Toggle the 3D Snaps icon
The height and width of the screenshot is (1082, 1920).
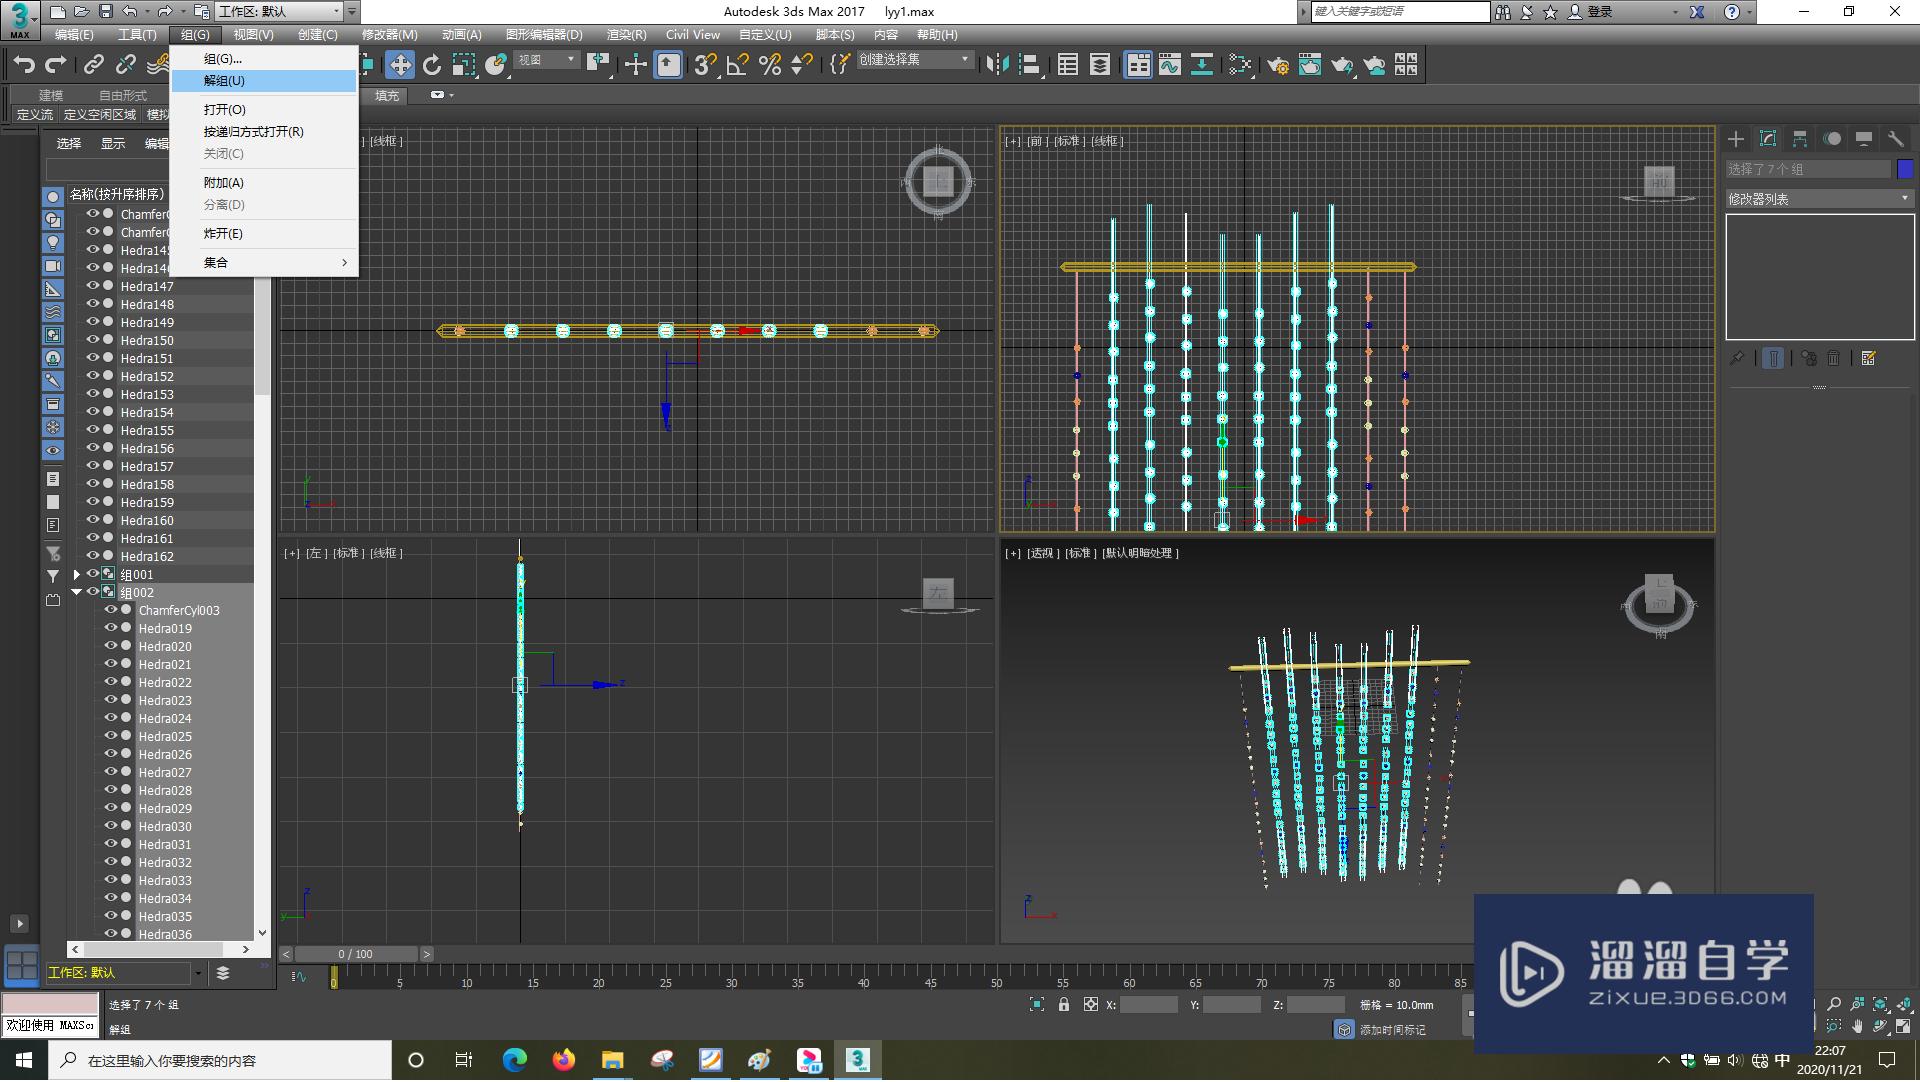point(706,65)
